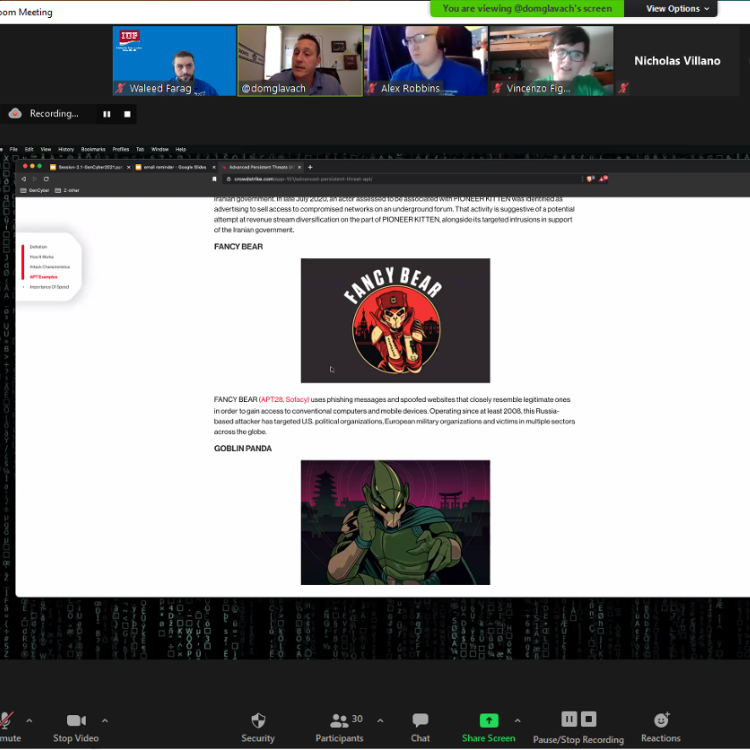Jump to APT Examples section

pos(44,277)
